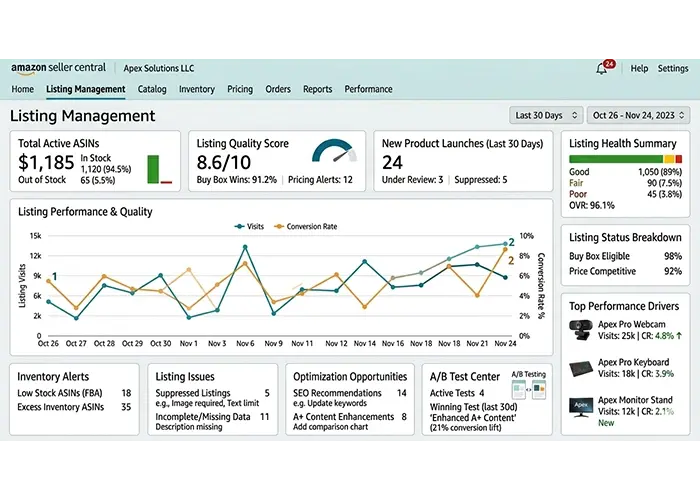Click the Active Tests 4 entry
700x500 pixels.
457,393
